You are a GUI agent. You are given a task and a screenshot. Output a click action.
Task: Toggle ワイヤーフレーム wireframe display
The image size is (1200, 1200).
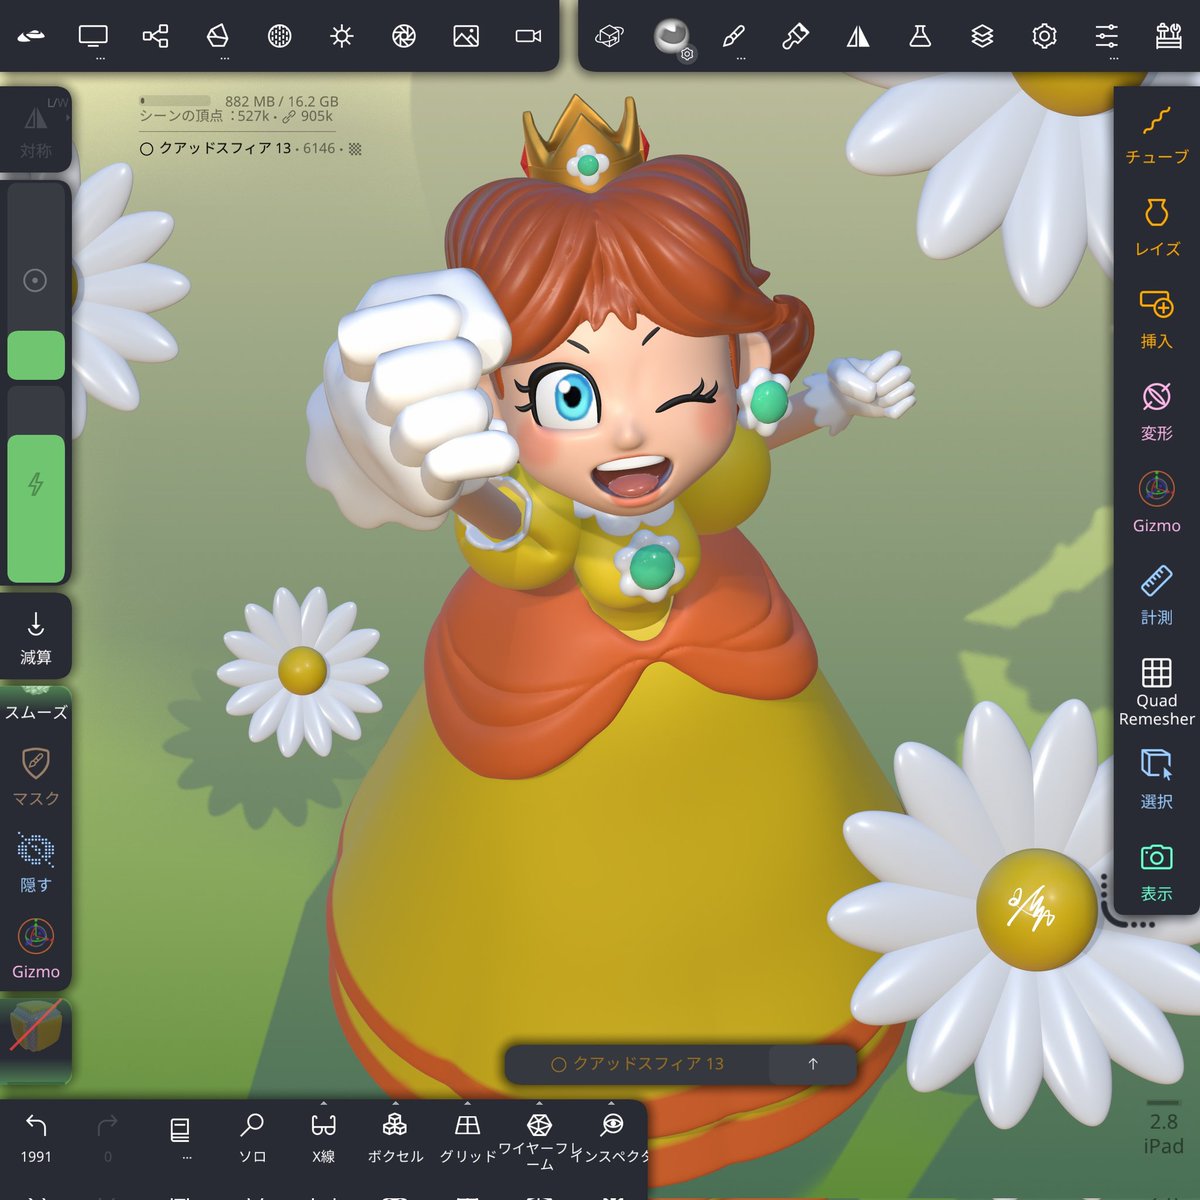click(x=540, y=1140)
